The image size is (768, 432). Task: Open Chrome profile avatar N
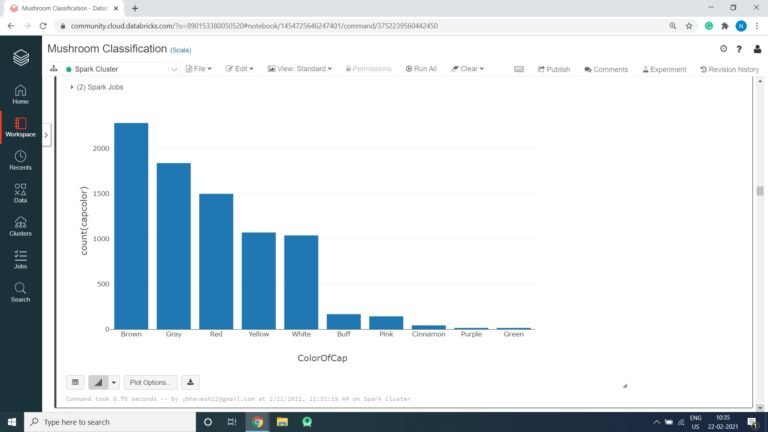point(741,26)
